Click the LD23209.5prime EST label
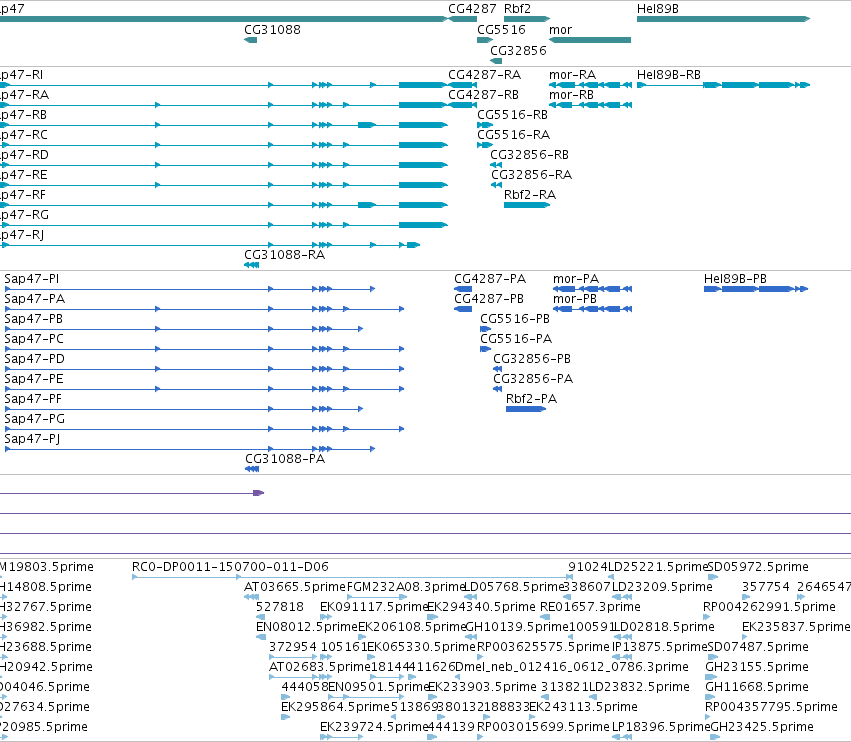 (x=662, y=587)
